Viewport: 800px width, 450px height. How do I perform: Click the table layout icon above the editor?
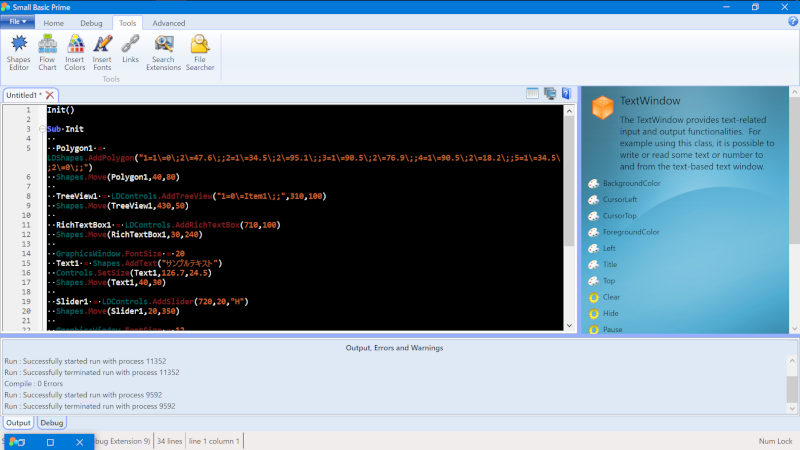click(532, 93)
